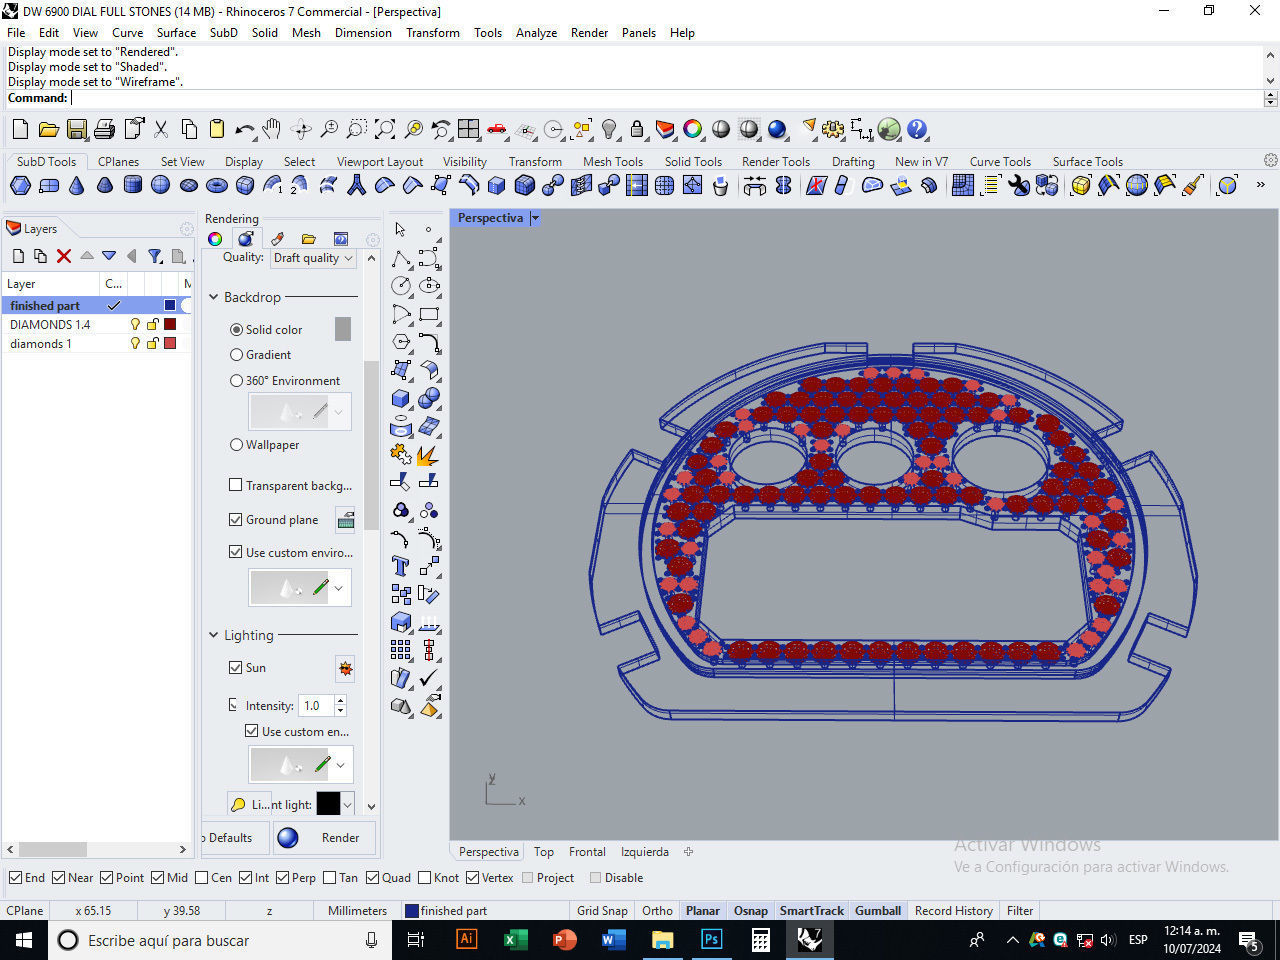The width and height of the screenshot is (1280, 960).
Task: Select Gradient backdrop option
Action: pos(236,354)
